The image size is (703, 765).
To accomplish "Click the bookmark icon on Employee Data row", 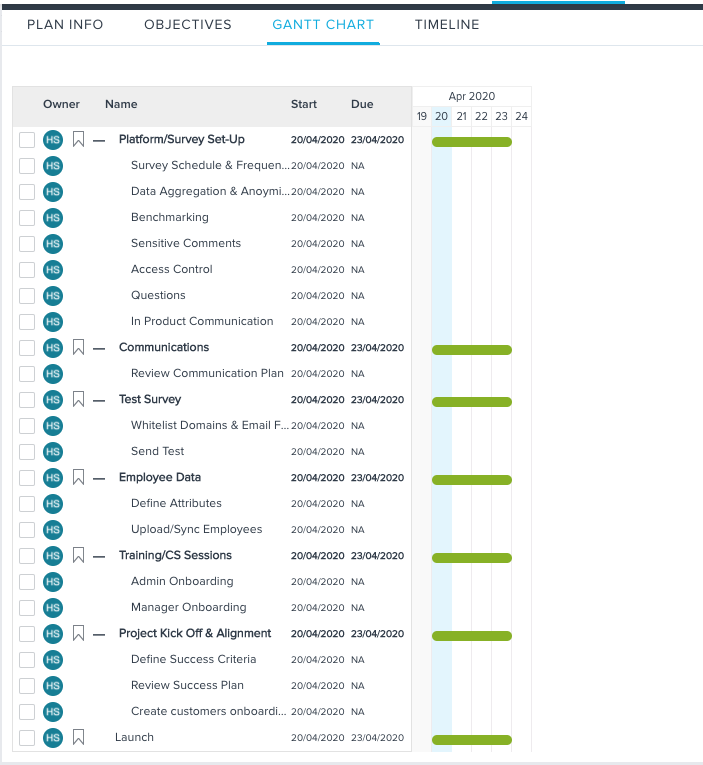I will point(78,478).
